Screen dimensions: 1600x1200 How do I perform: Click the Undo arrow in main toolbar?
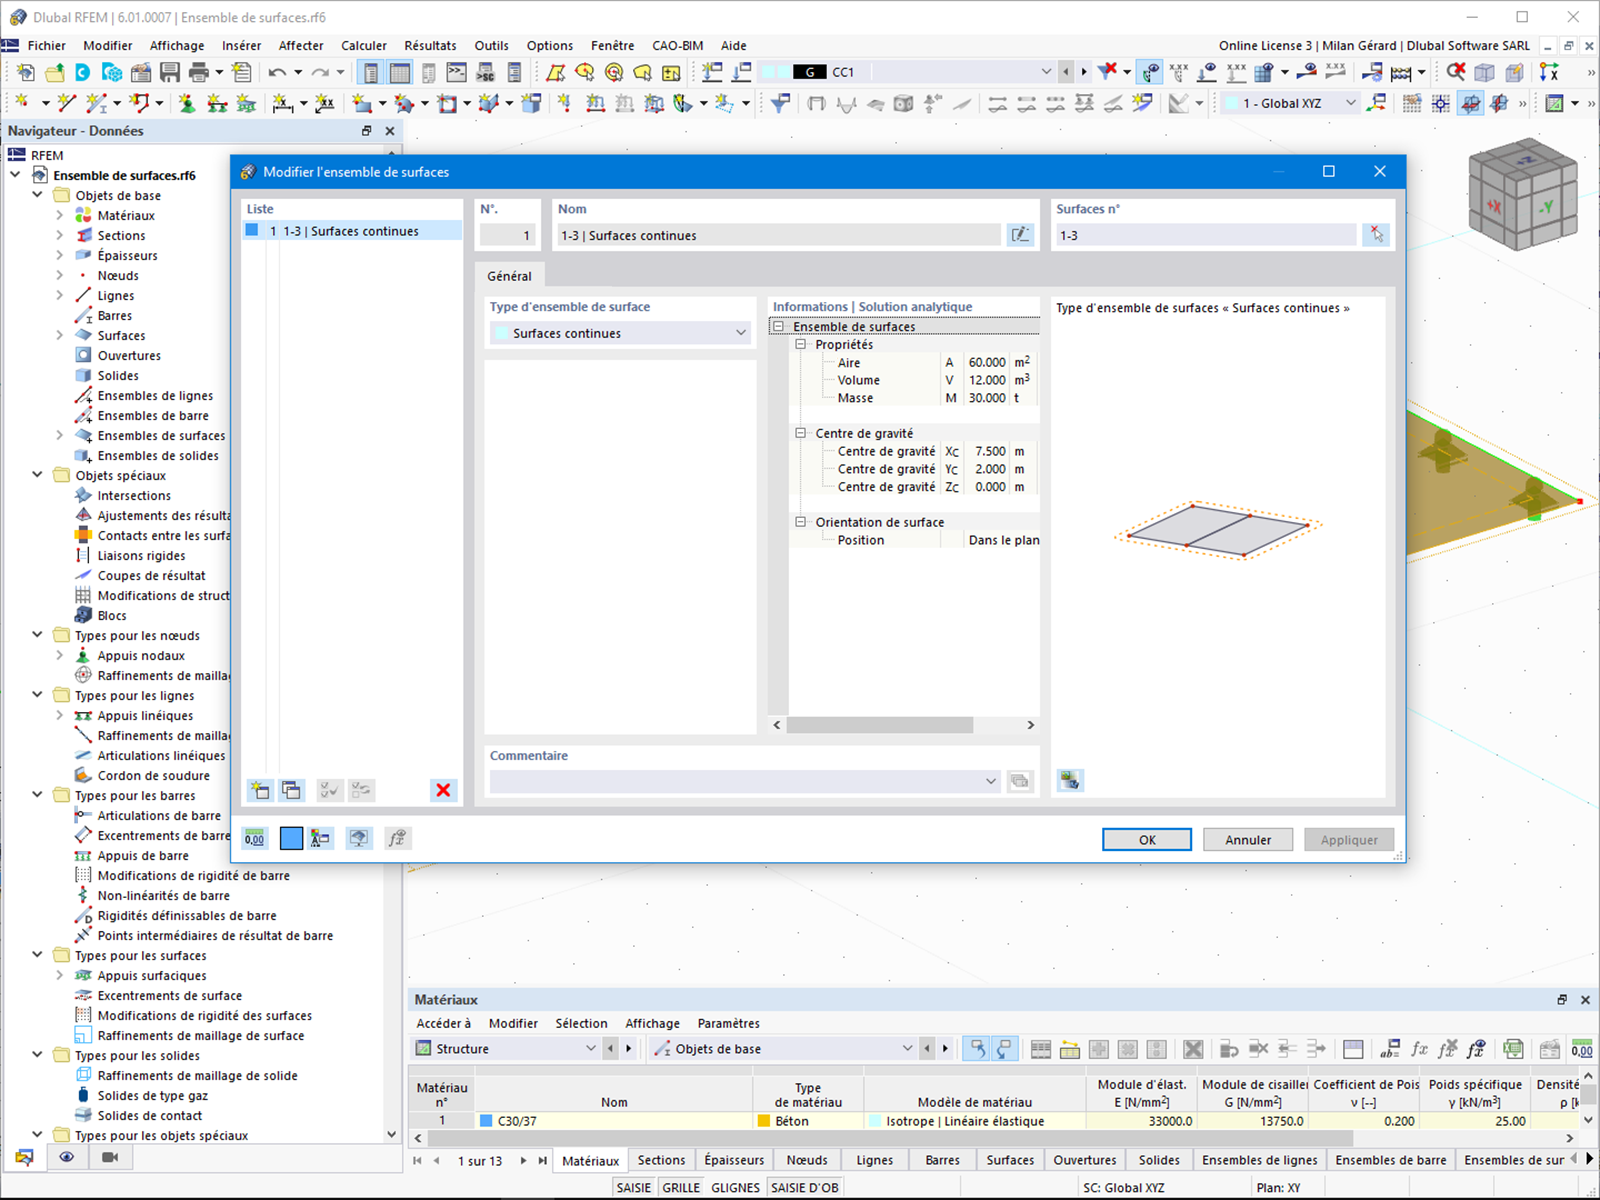pyautogui.click(x=277, y=72)
